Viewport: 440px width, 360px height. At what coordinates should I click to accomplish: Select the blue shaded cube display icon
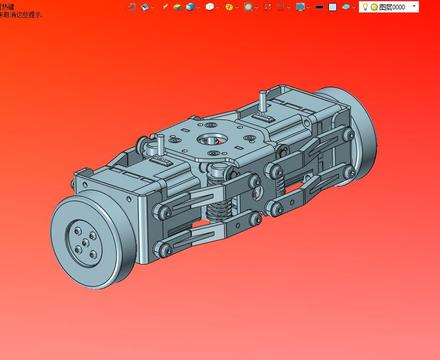190,7
